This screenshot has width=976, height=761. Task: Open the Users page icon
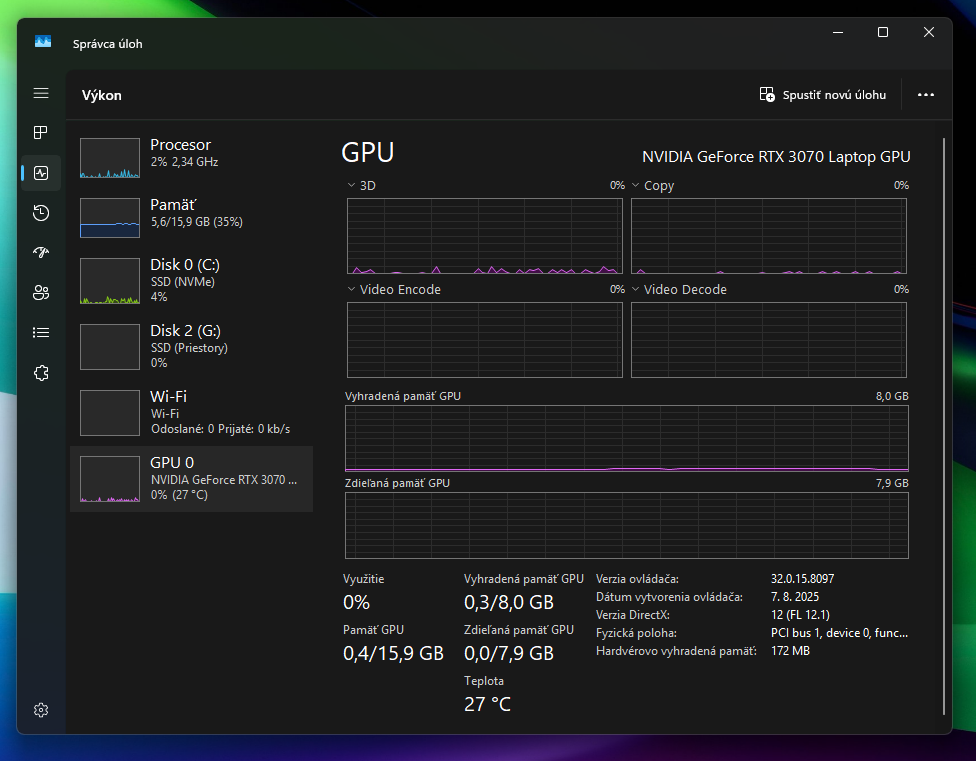click(x=41, y=293)
